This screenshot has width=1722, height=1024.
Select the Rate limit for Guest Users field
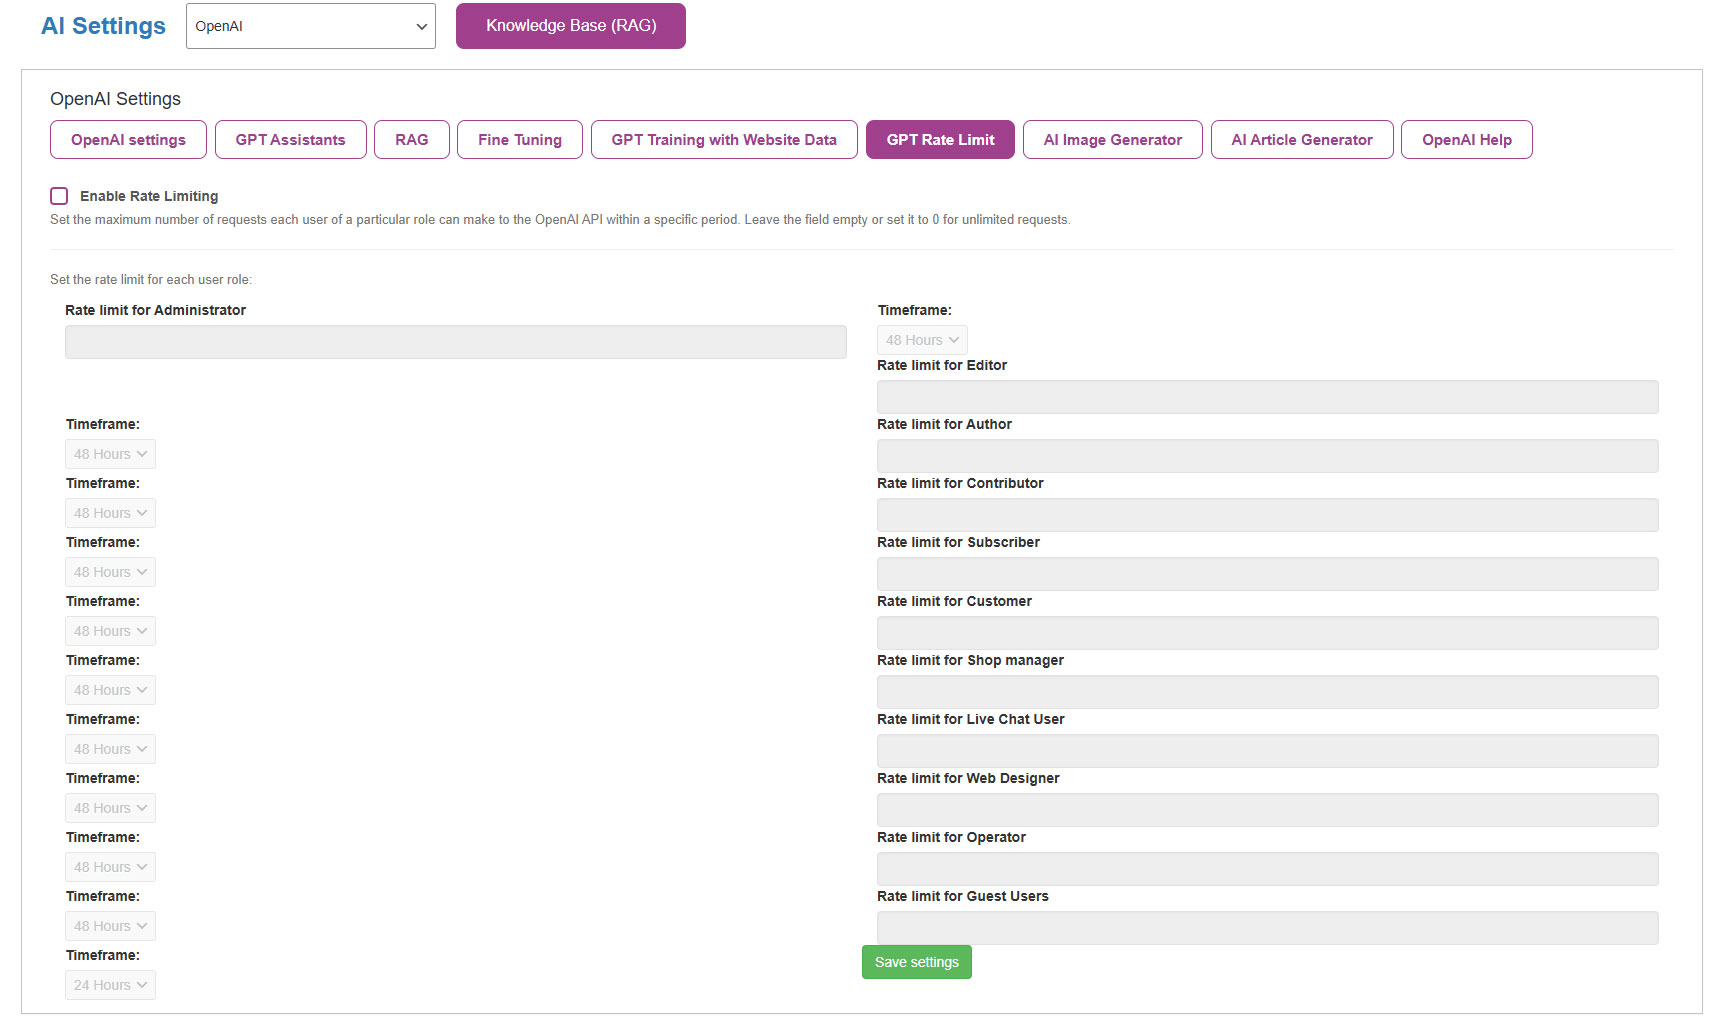[x=1267, y=928]
